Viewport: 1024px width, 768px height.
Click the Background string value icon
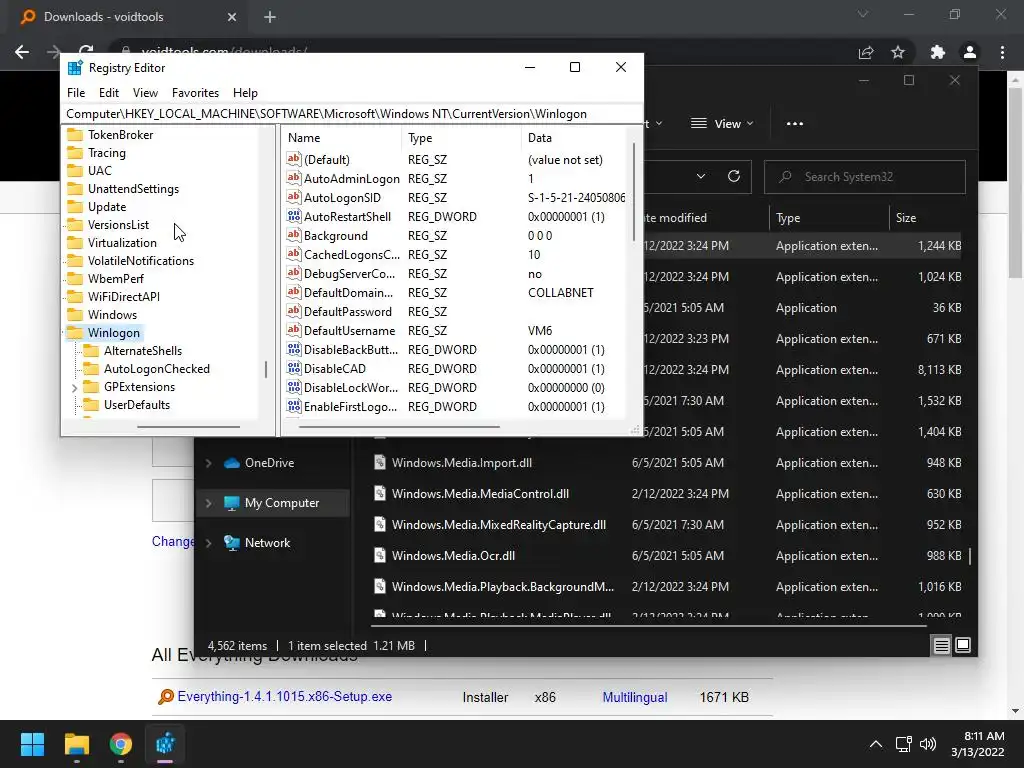point(294,234)
